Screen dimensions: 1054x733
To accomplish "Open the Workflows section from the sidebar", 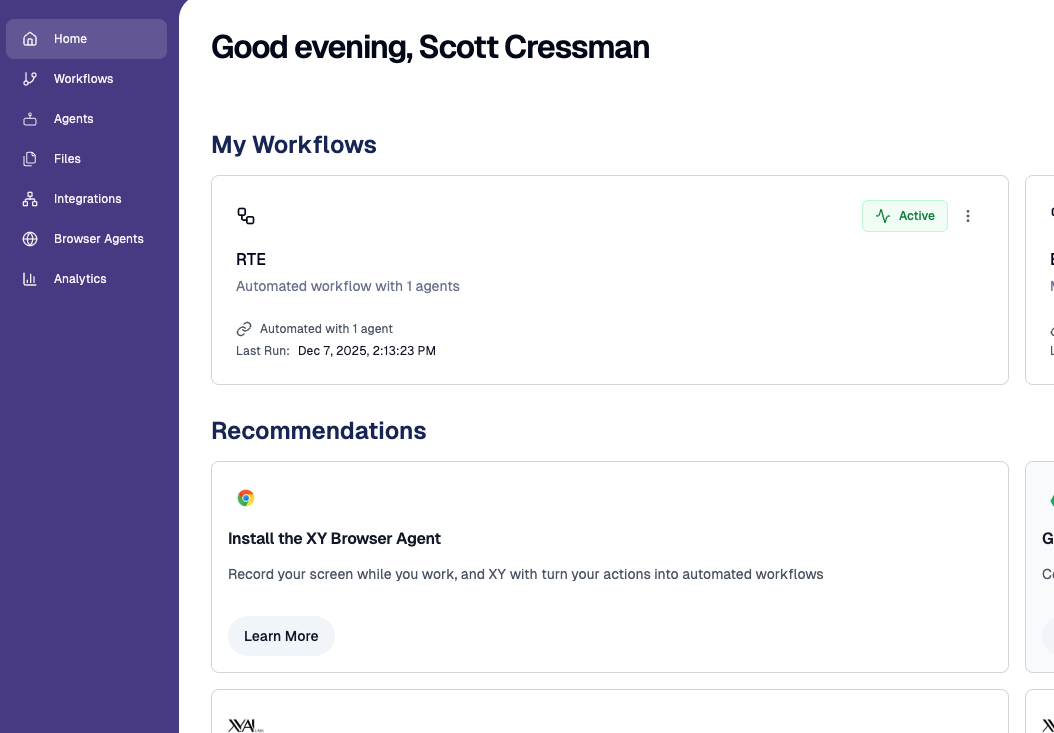I will click(x=83, y=79).
